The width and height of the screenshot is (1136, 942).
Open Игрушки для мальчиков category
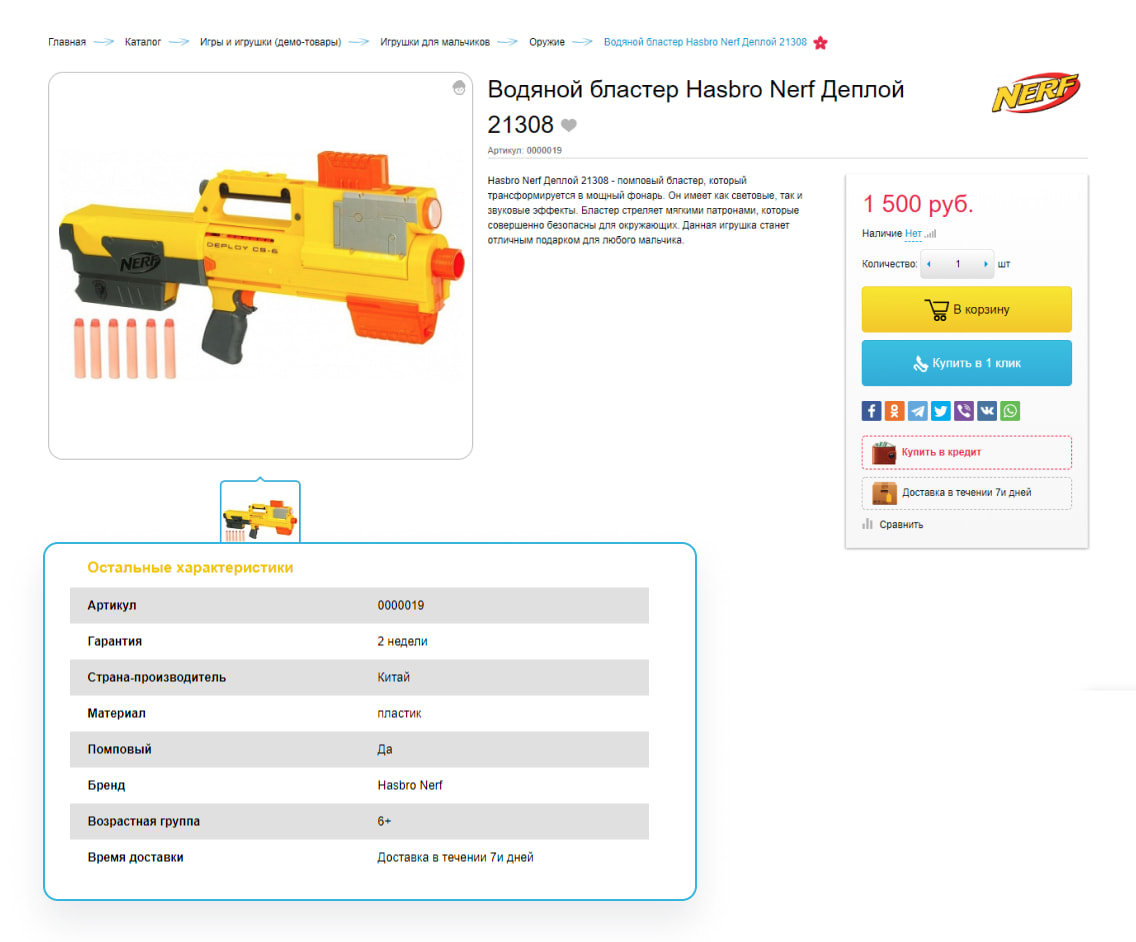[x=435, y=42]
